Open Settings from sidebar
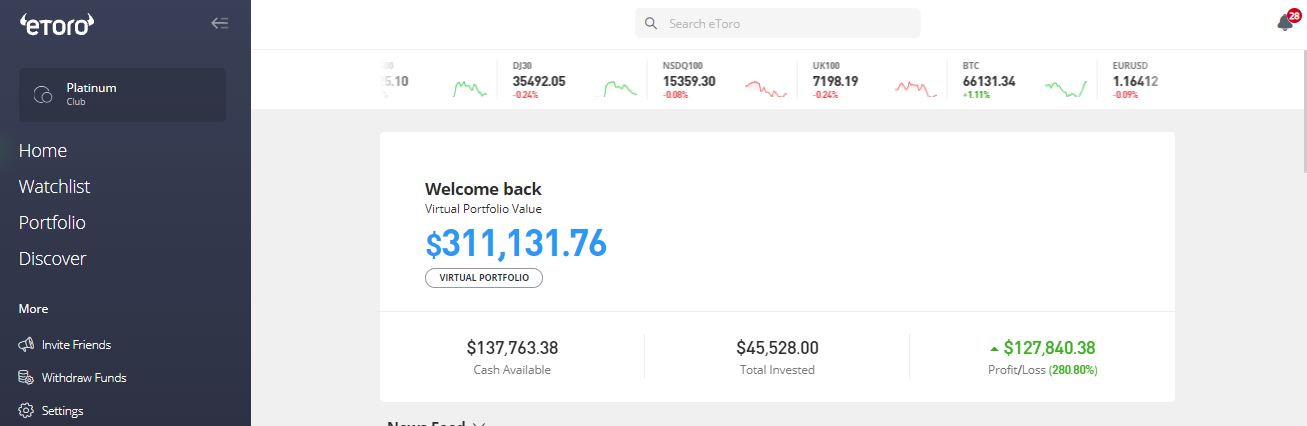1307x426 pixels. 62,411
